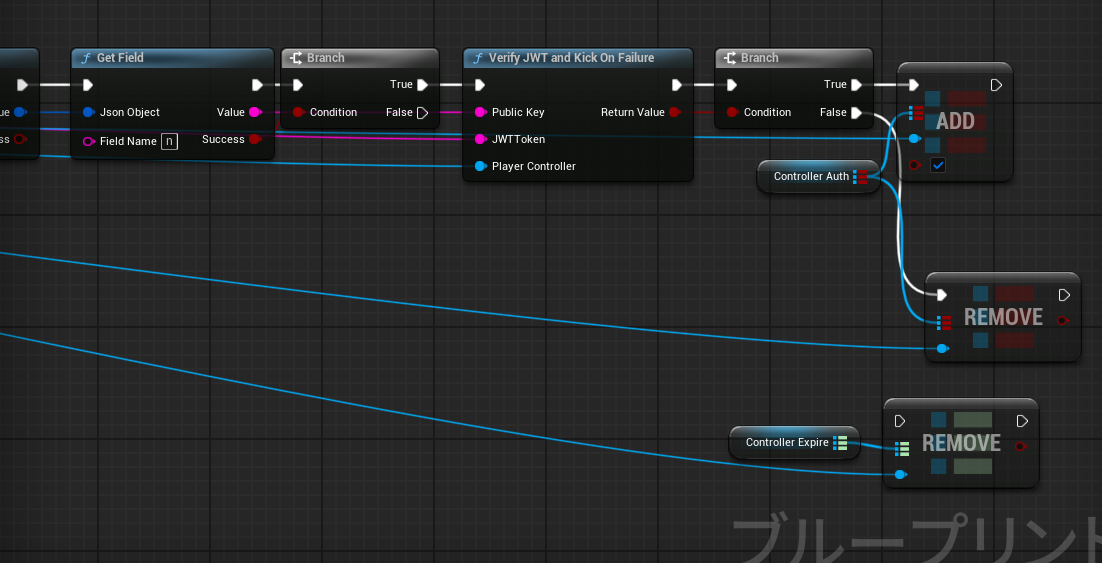Click the Value output pin on Get Field
Image resolution: width=1102 pixels, height=563 pixels.
point(255,112)
